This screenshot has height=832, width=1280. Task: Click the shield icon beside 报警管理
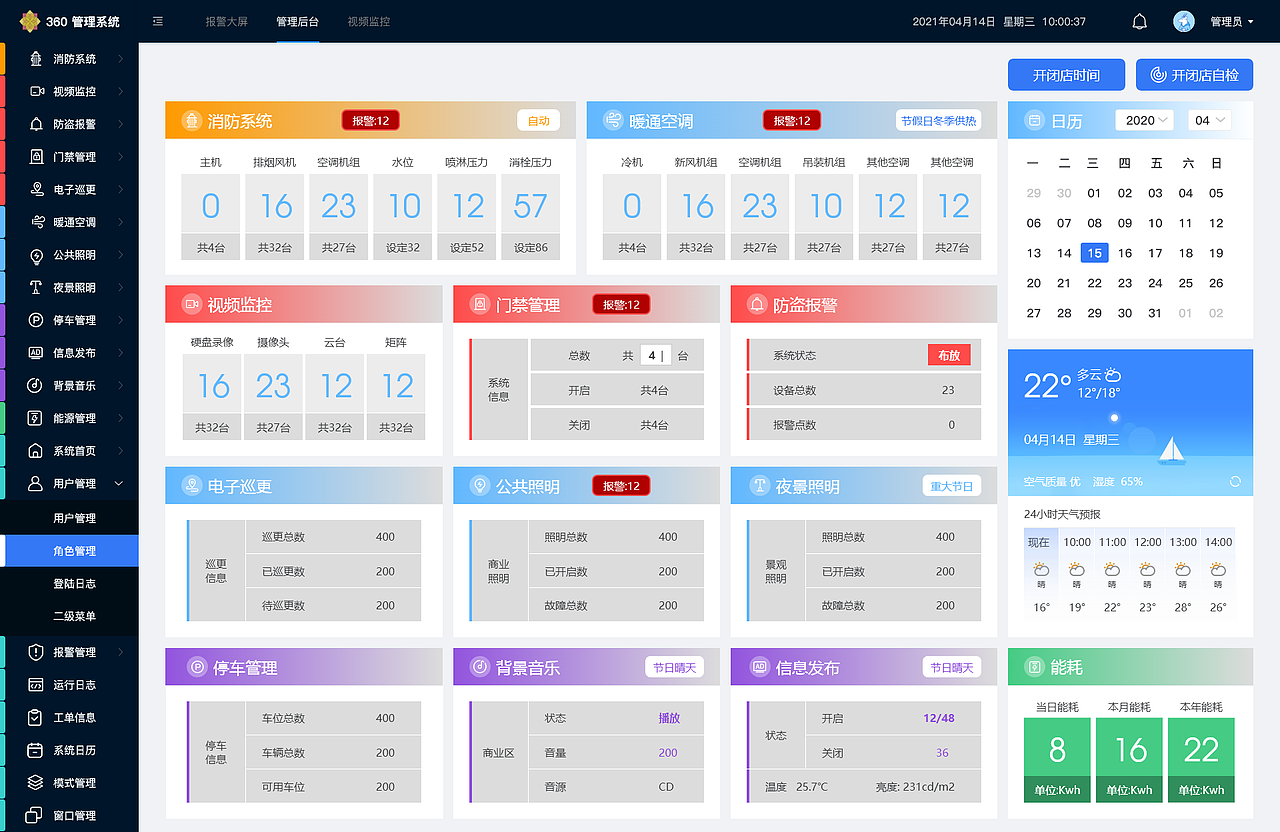click(36, 652)
